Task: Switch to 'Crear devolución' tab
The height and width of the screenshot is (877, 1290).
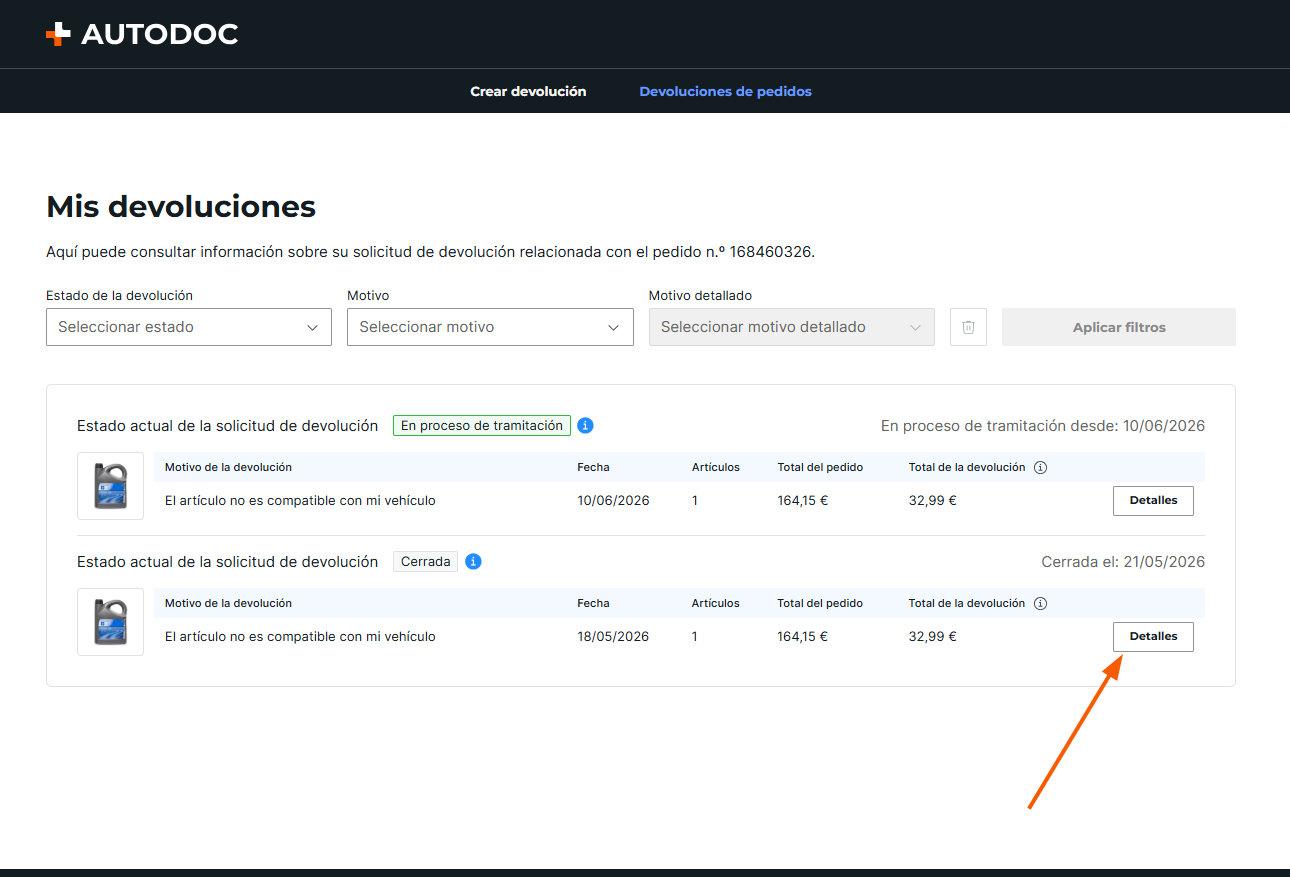Action: 528,91
